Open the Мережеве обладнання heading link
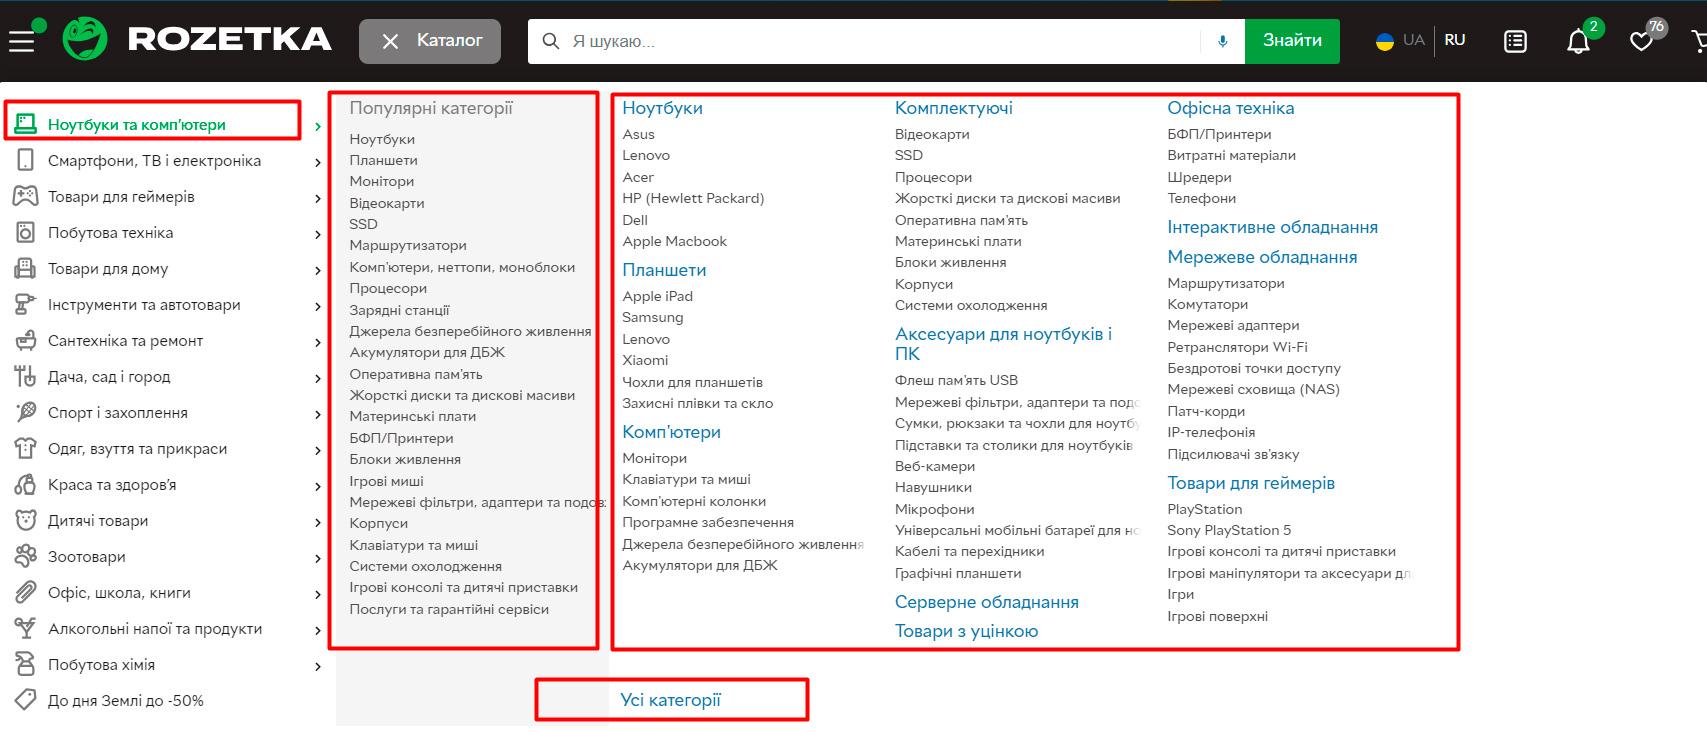The height and width of the screenshot is (732, 1707). (1262, 257)
